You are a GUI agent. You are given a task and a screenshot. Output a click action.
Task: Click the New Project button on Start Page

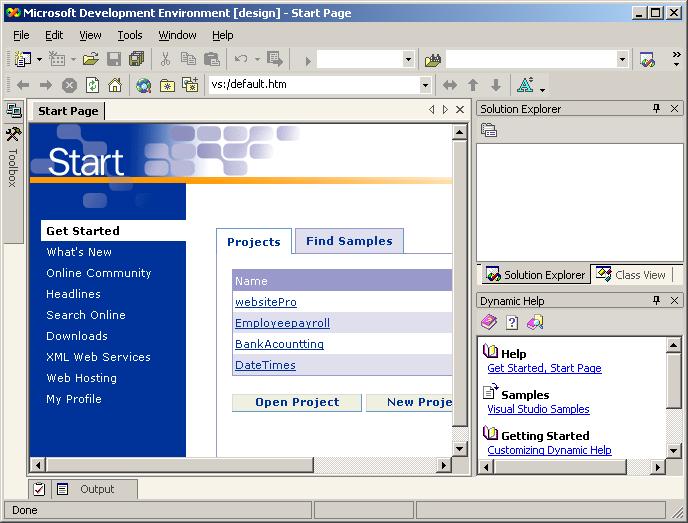coord(409,402)
